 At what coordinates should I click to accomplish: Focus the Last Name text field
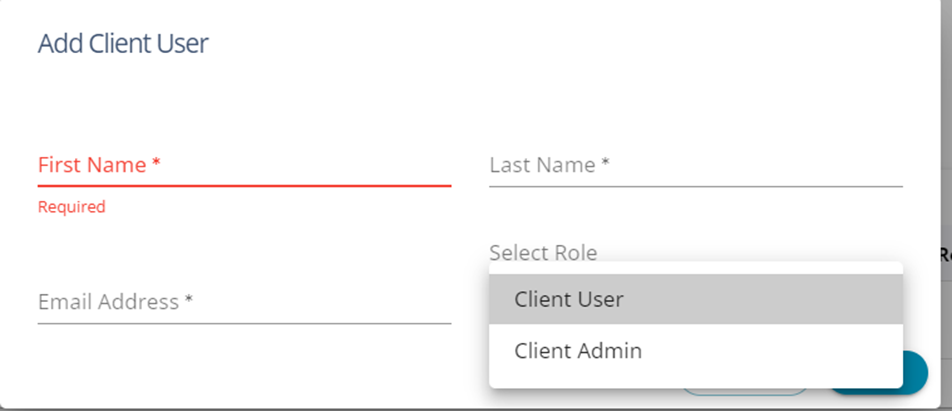[695, 166]
